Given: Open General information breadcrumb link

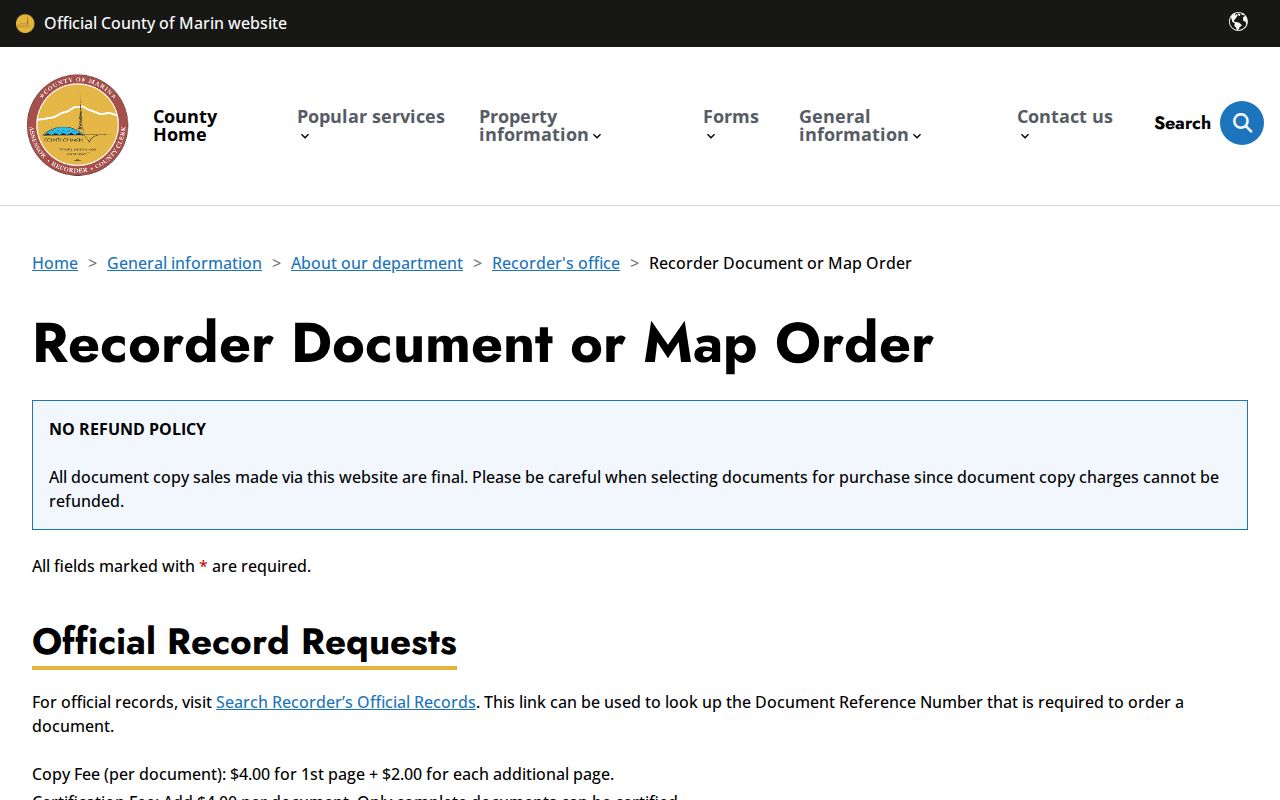Looking at the screenshot, I should 184,263.
